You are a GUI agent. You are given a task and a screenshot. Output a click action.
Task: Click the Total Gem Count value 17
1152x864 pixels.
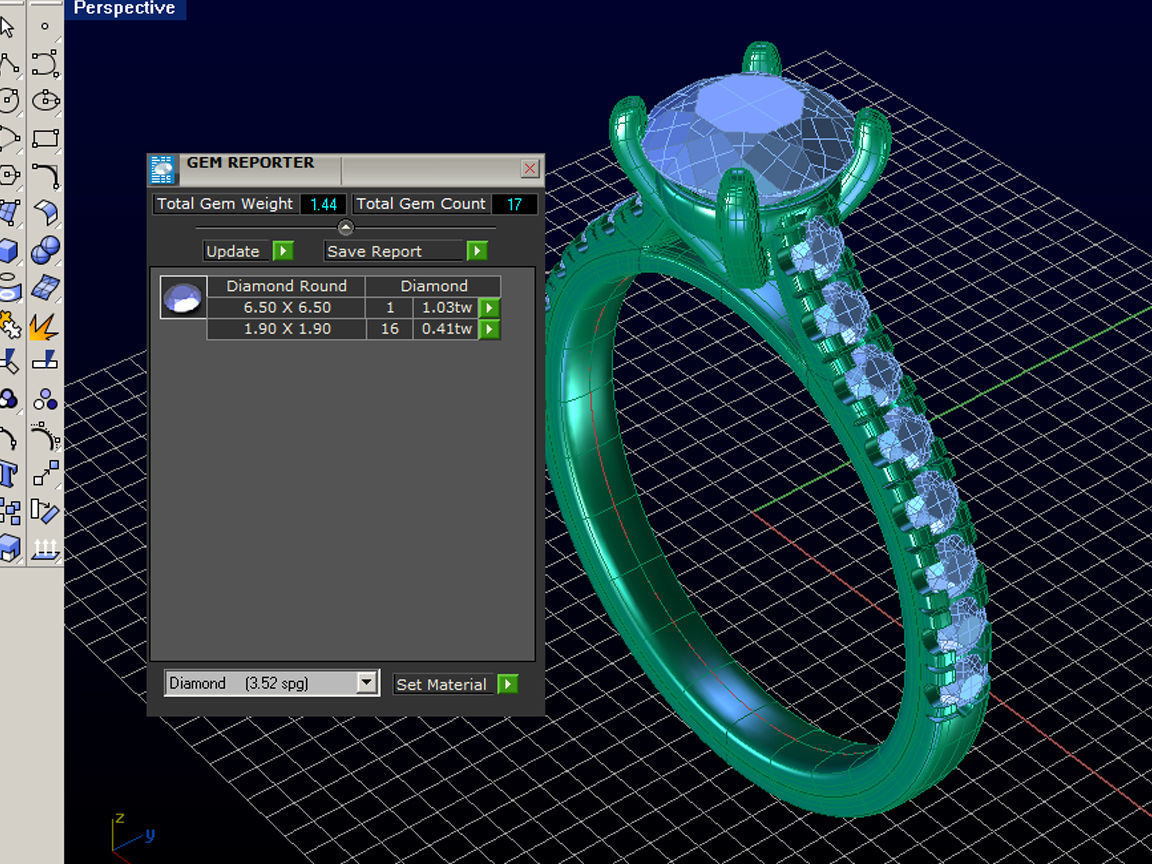514,204
